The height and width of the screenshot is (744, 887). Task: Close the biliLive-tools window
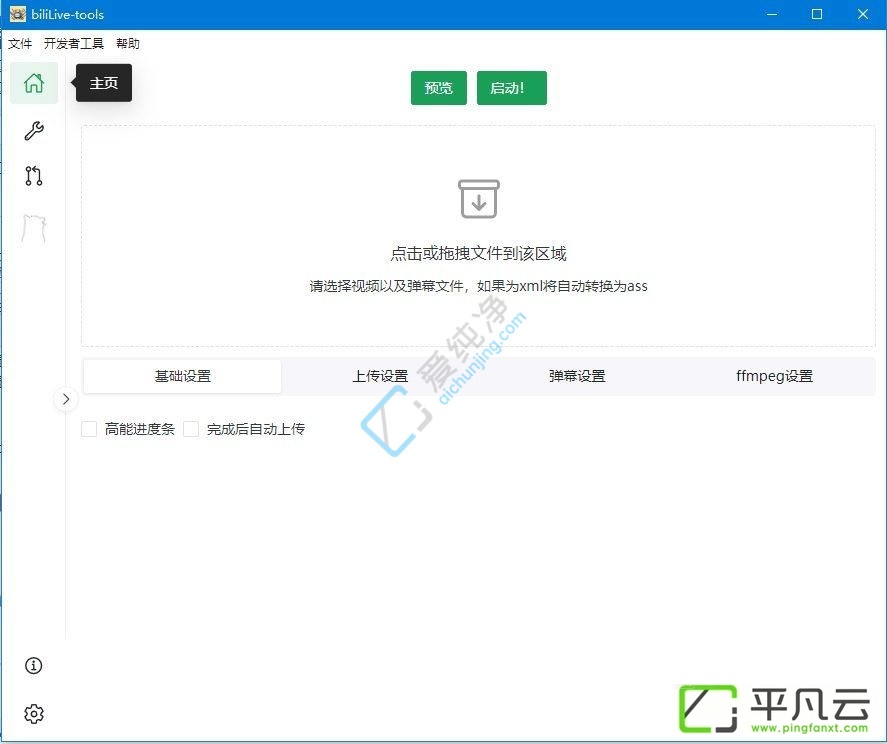pyautogui.click(x=863, y=14)
